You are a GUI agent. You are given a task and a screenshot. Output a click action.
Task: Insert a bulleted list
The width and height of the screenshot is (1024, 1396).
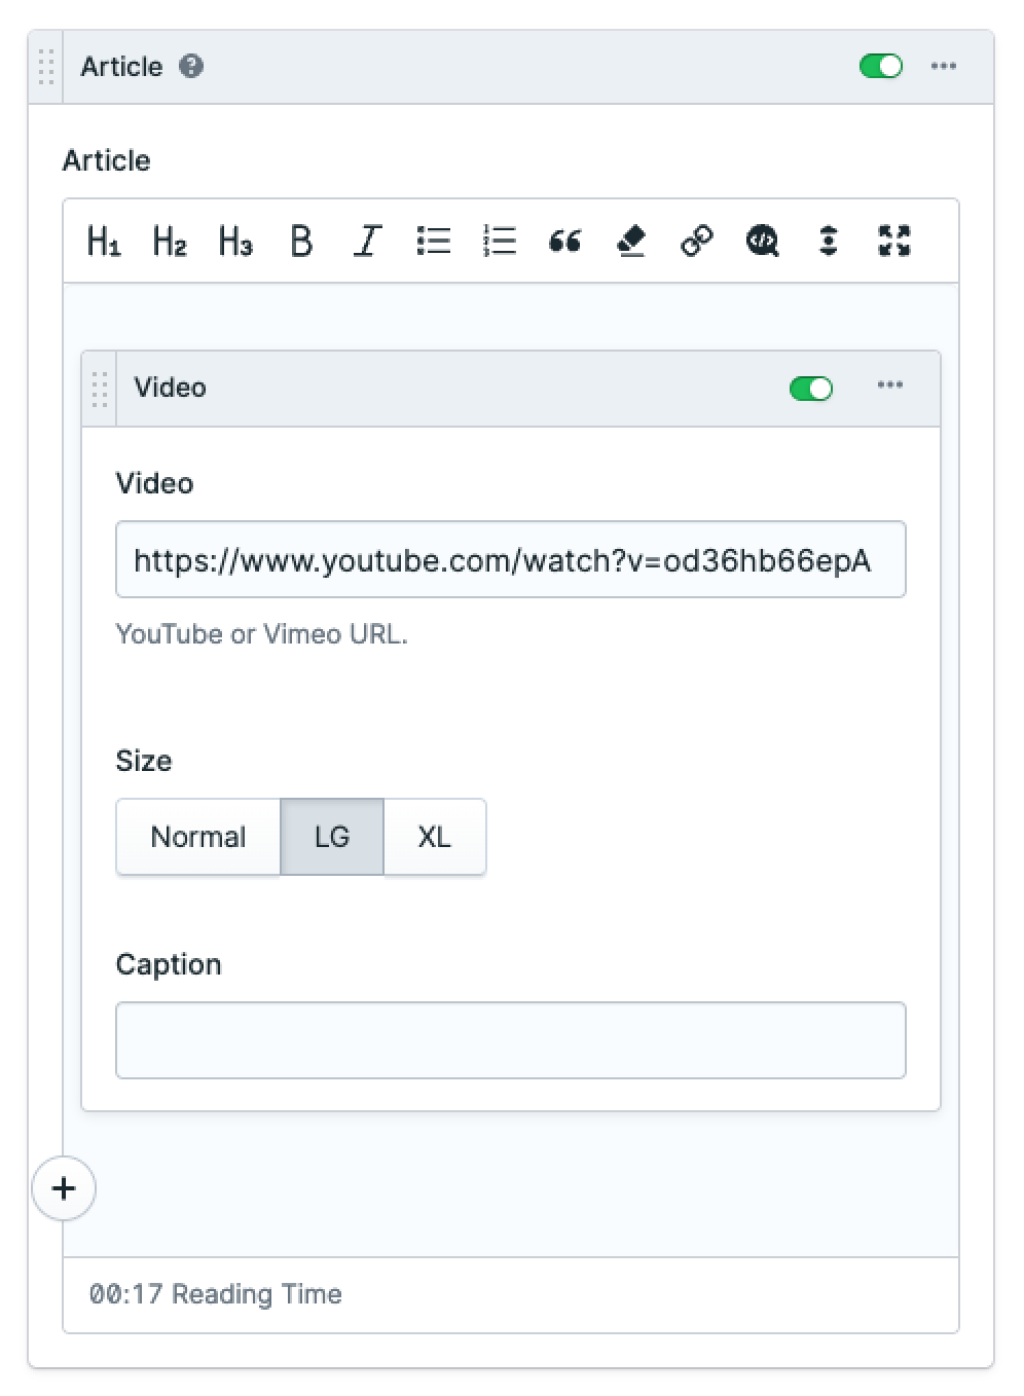(432, 240)
